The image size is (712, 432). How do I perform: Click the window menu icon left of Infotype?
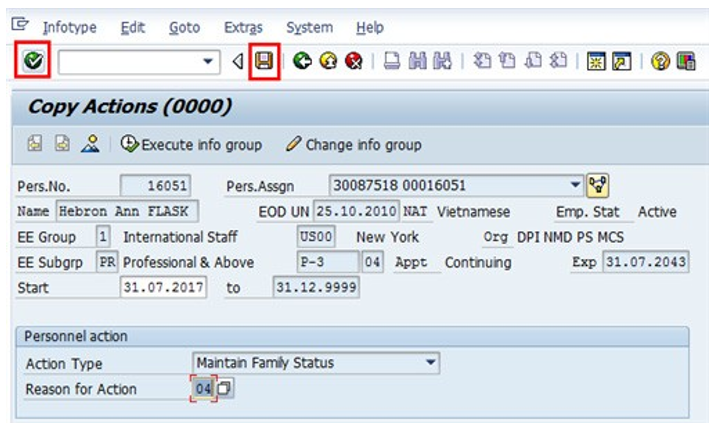point(20,24)
